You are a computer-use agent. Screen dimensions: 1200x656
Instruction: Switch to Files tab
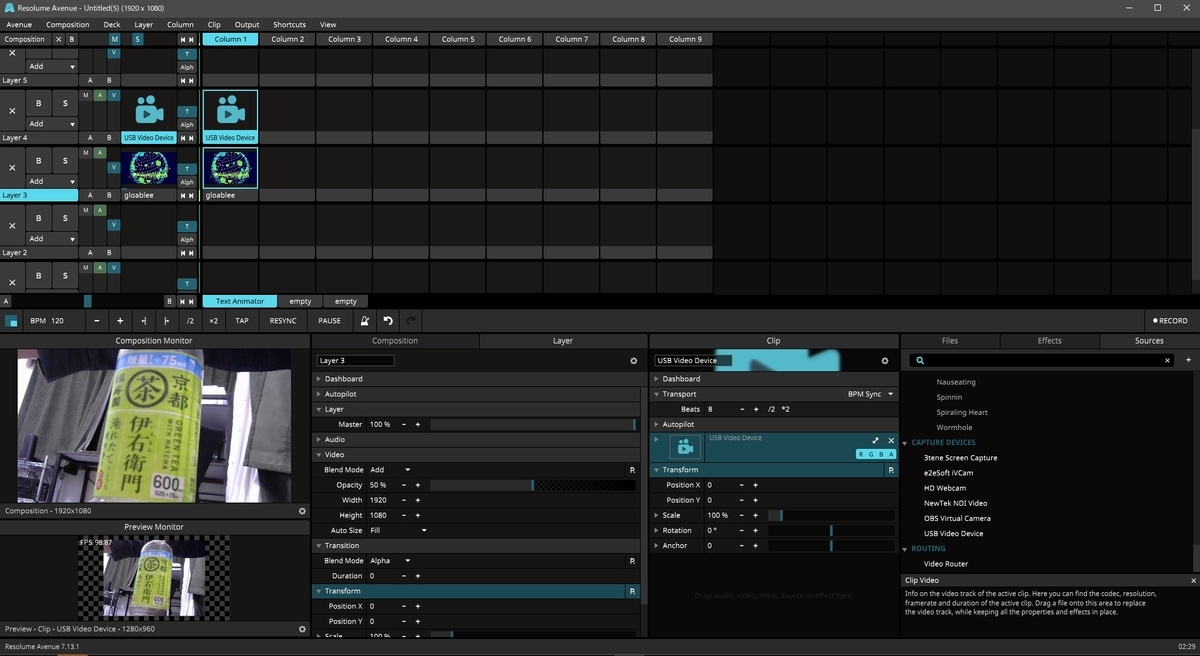tap(950, 341)
